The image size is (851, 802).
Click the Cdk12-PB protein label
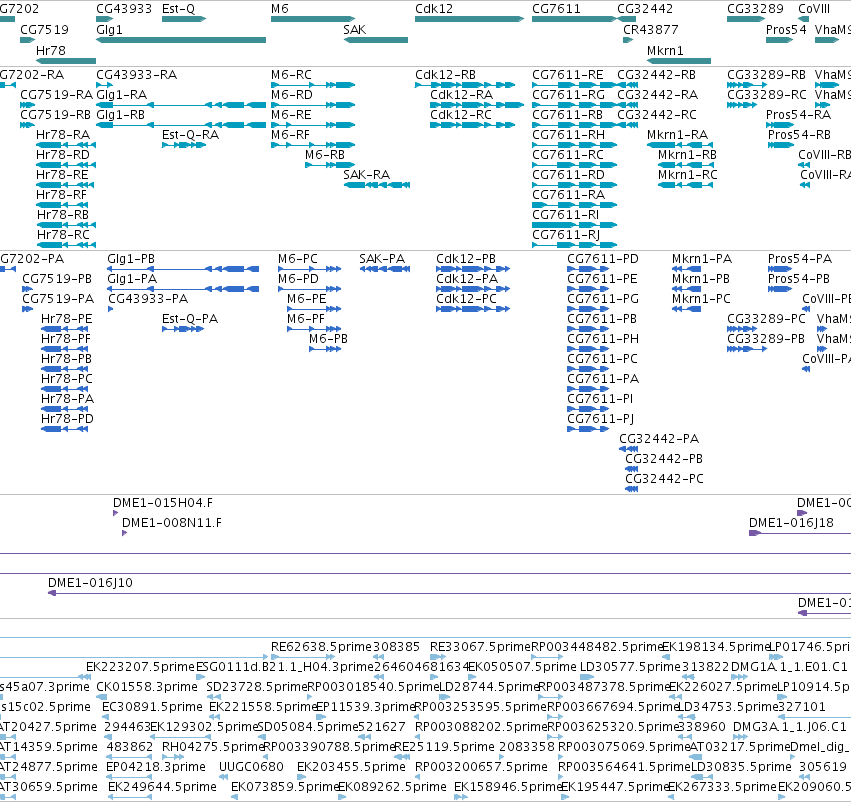click(x=466, y=259)
